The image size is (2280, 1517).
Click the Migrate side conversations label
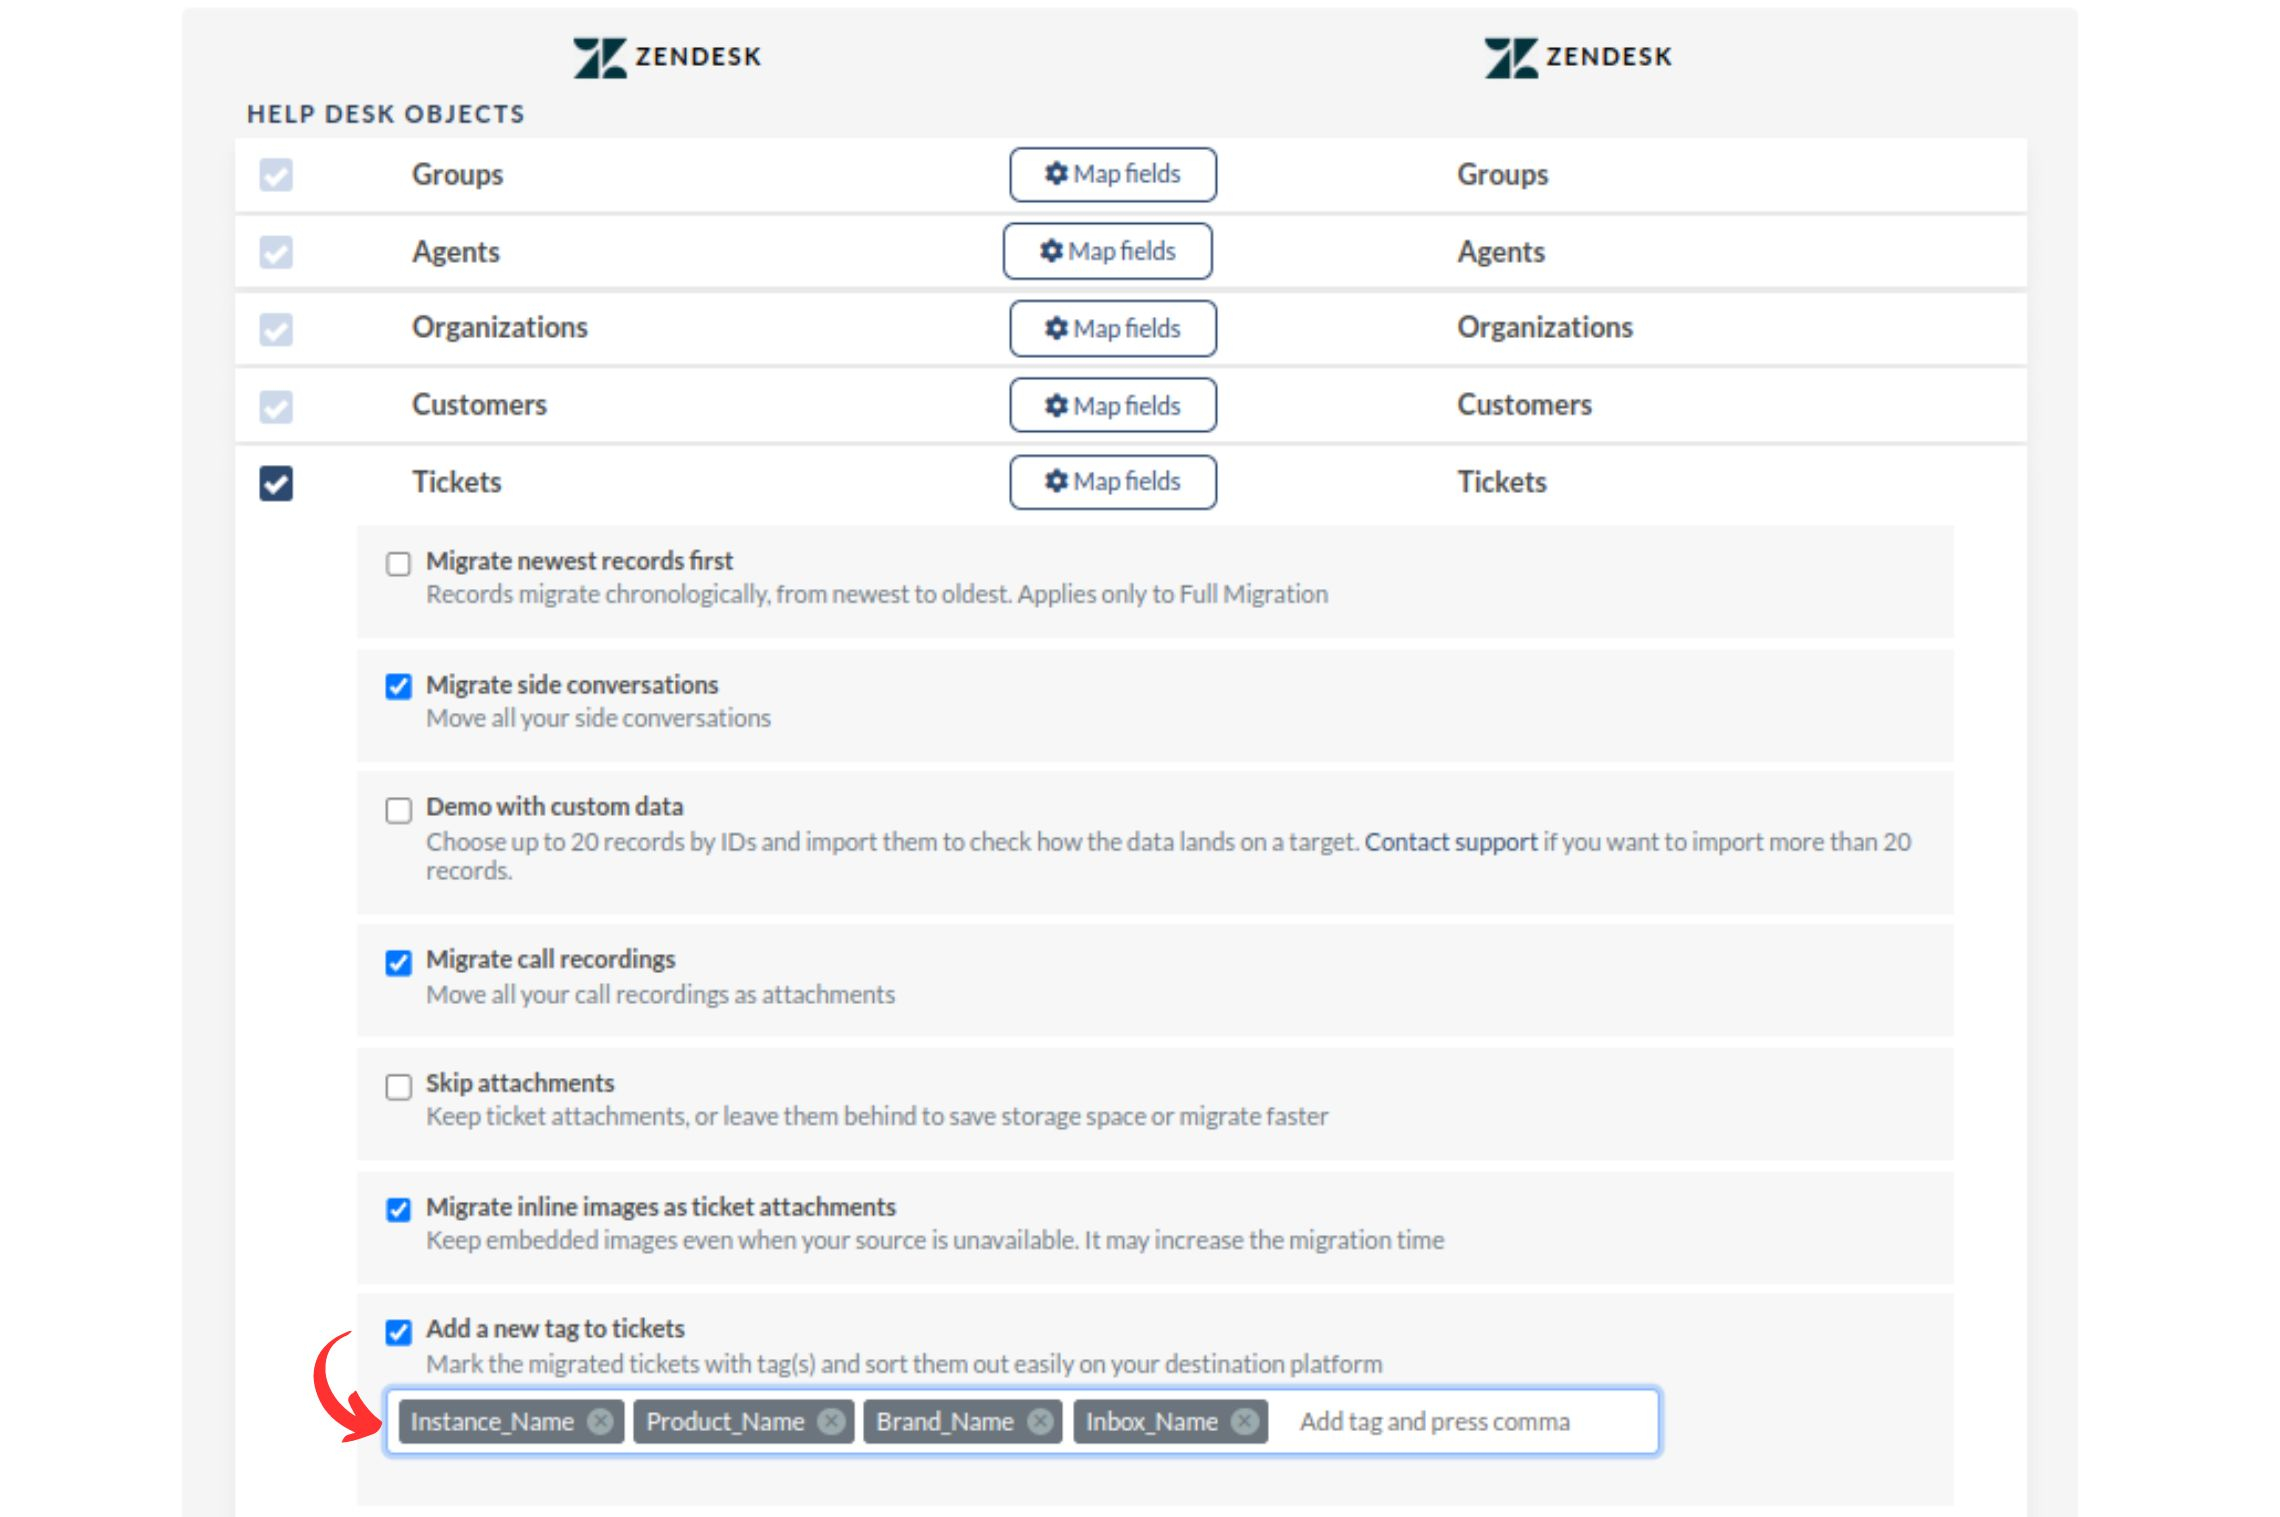coord(572,685)
